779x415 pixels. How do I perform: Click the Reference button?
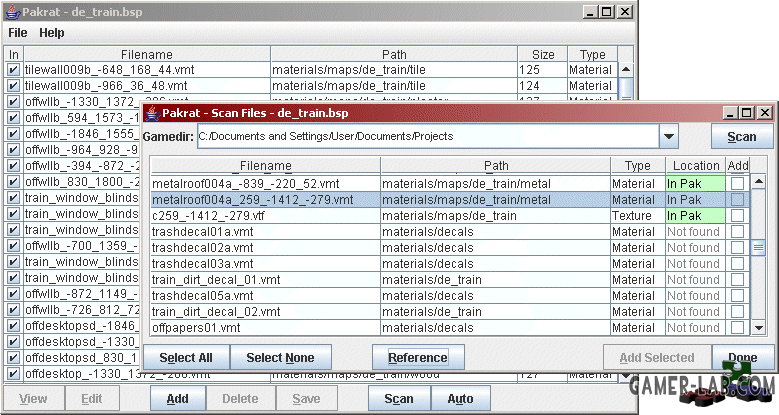click(x=418, y=358)
